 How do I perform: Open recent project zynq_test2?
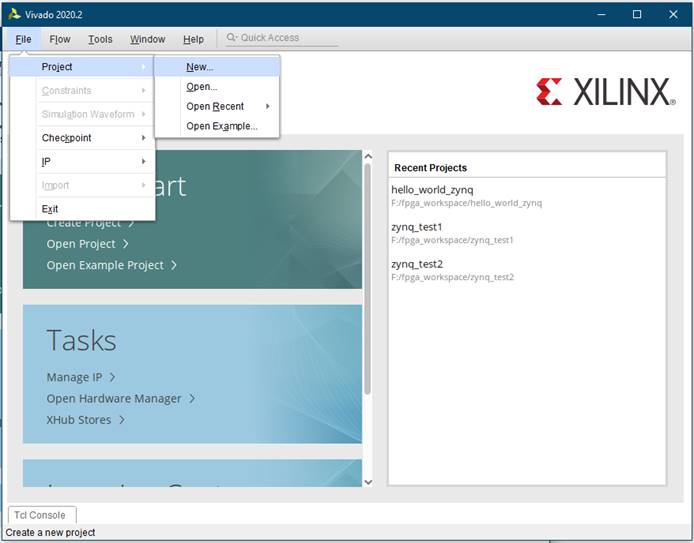[x=417, y=264]
